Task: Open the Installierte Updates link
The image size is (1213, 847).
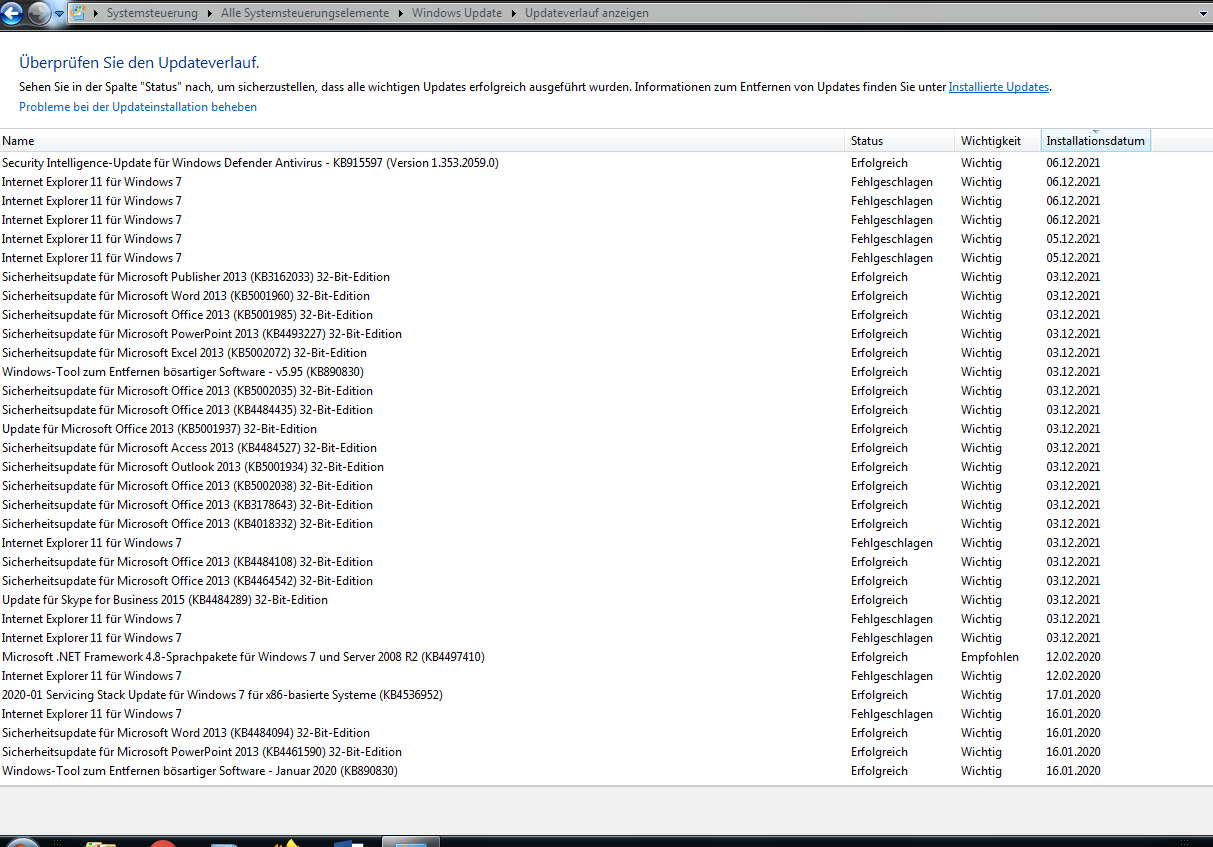Action: point(999,87)
